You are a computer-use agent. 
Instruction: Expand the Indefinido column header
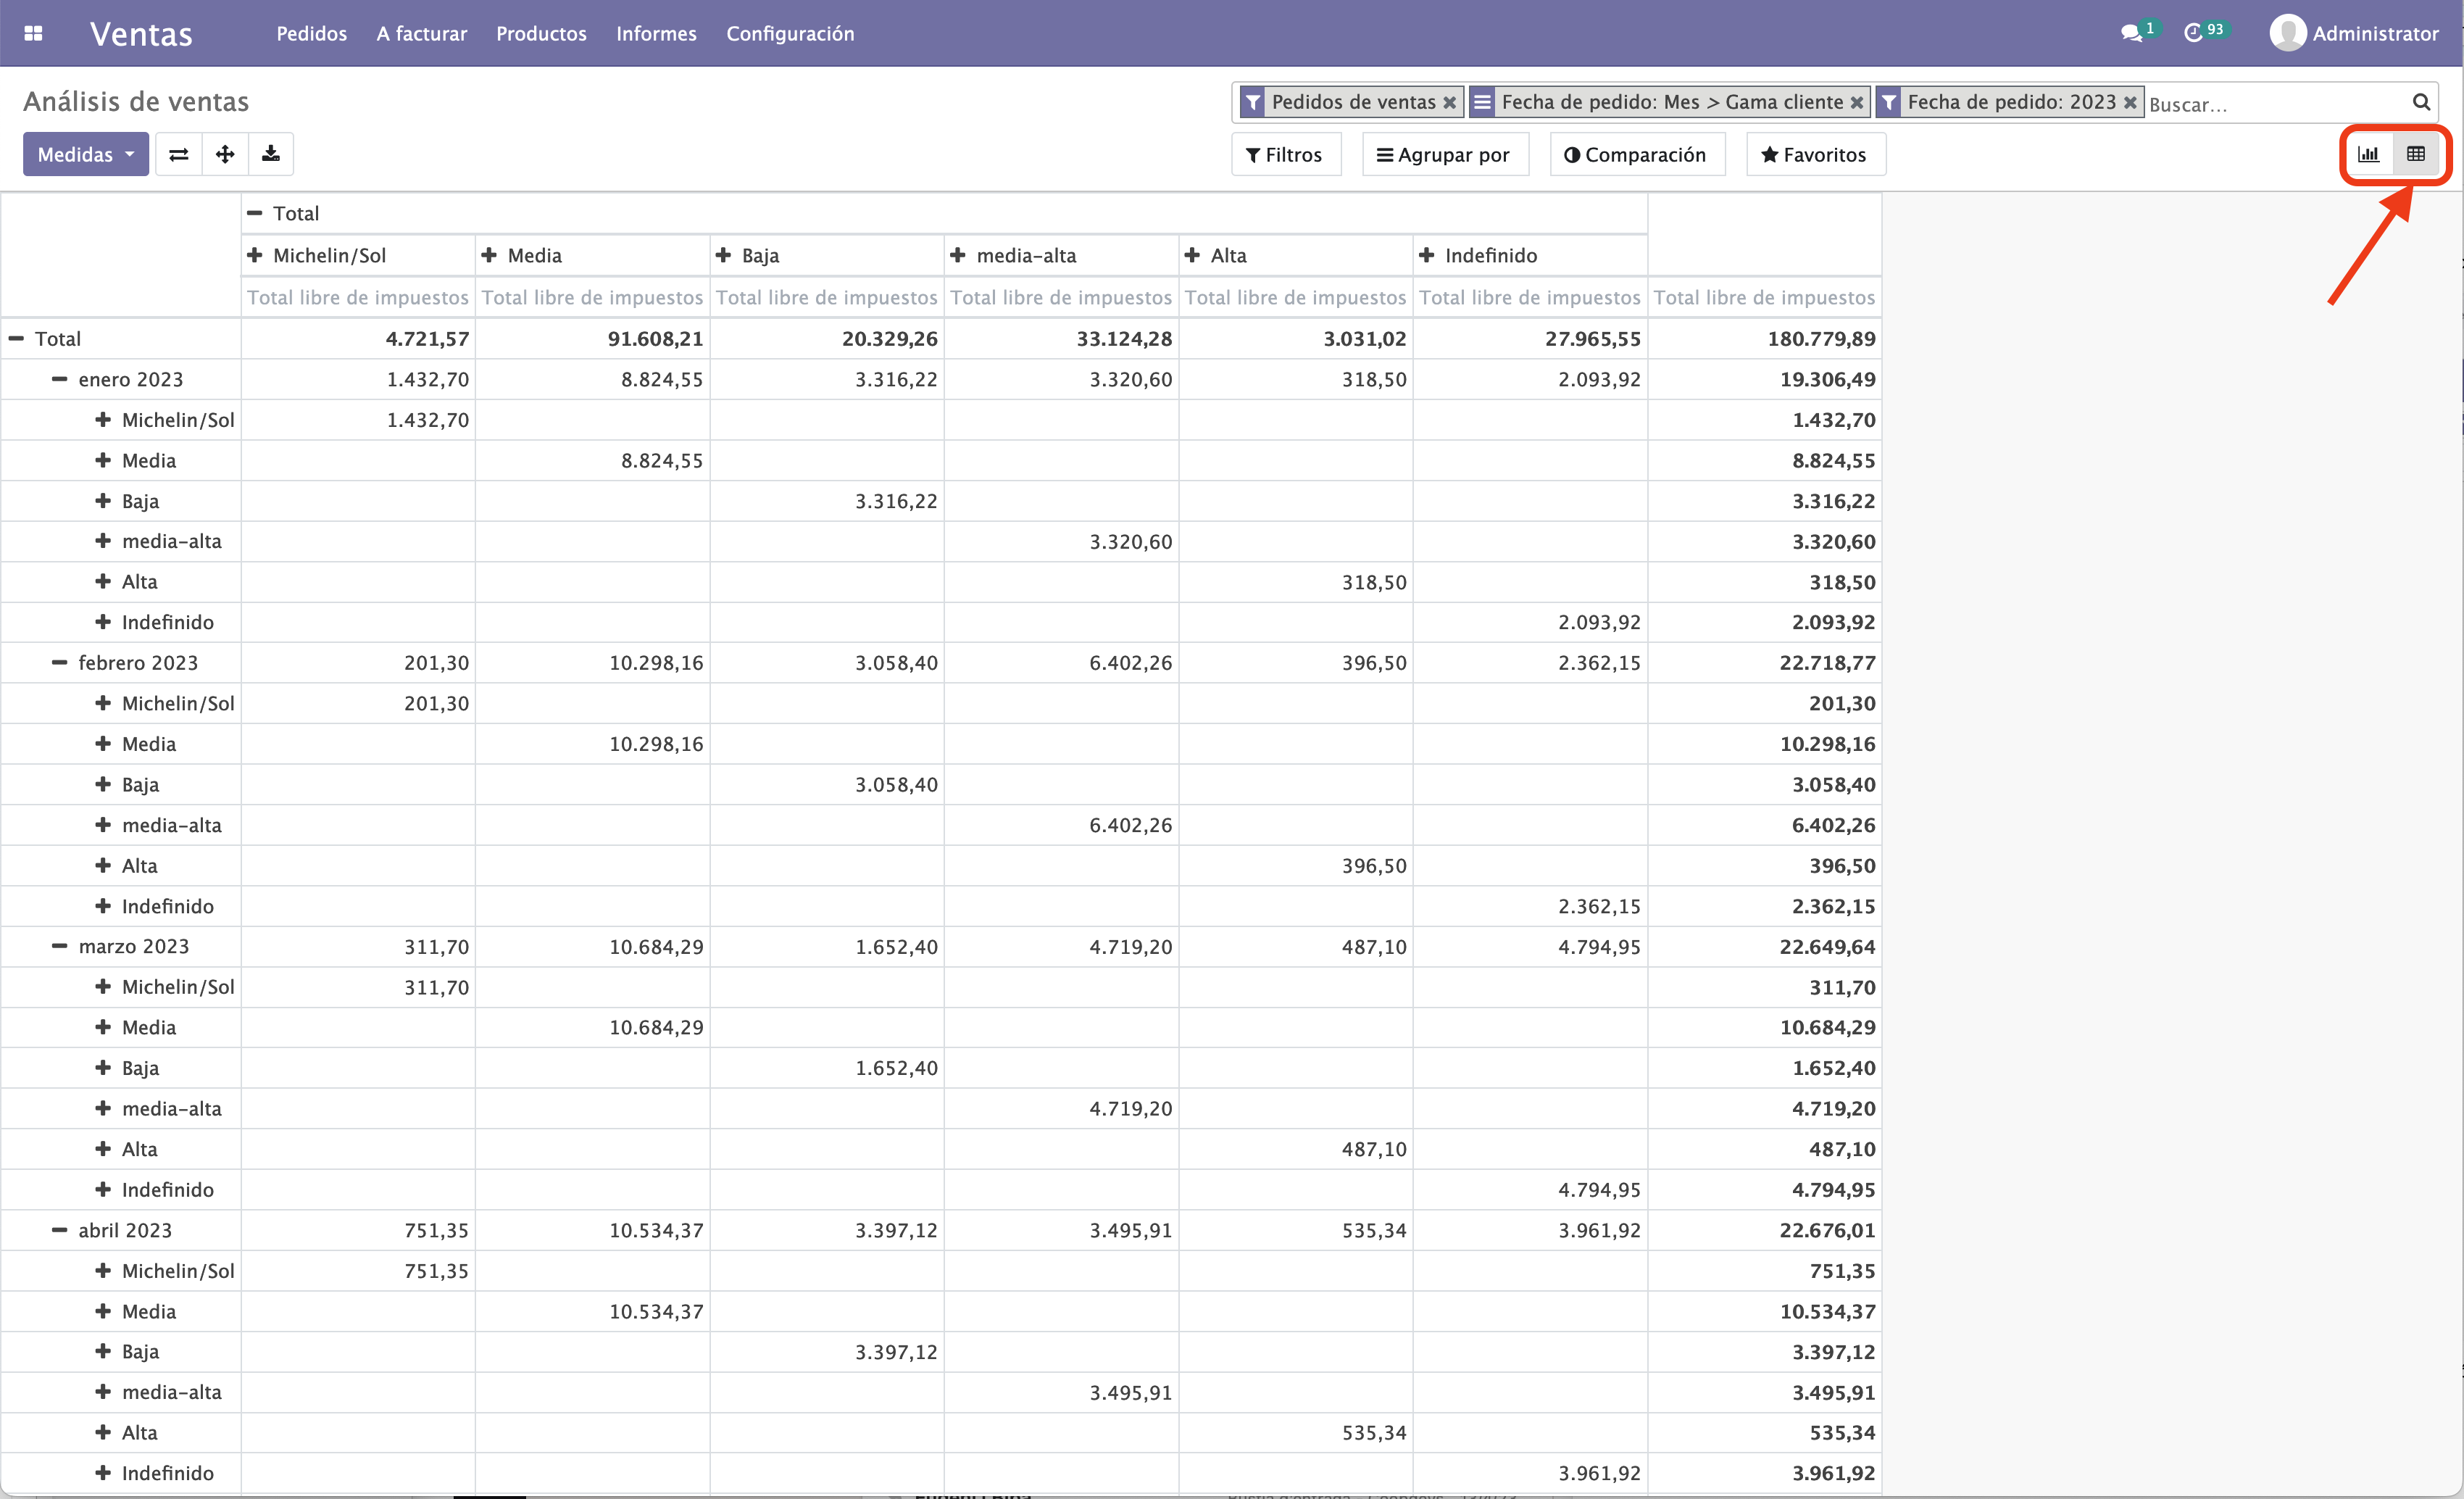point(1530,255)
